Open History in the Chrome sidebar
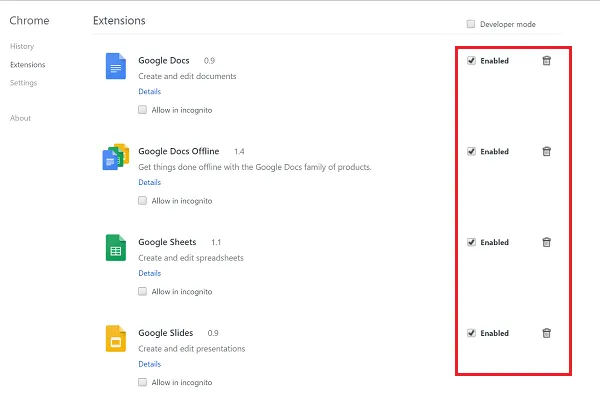 (x=22, y=46)
